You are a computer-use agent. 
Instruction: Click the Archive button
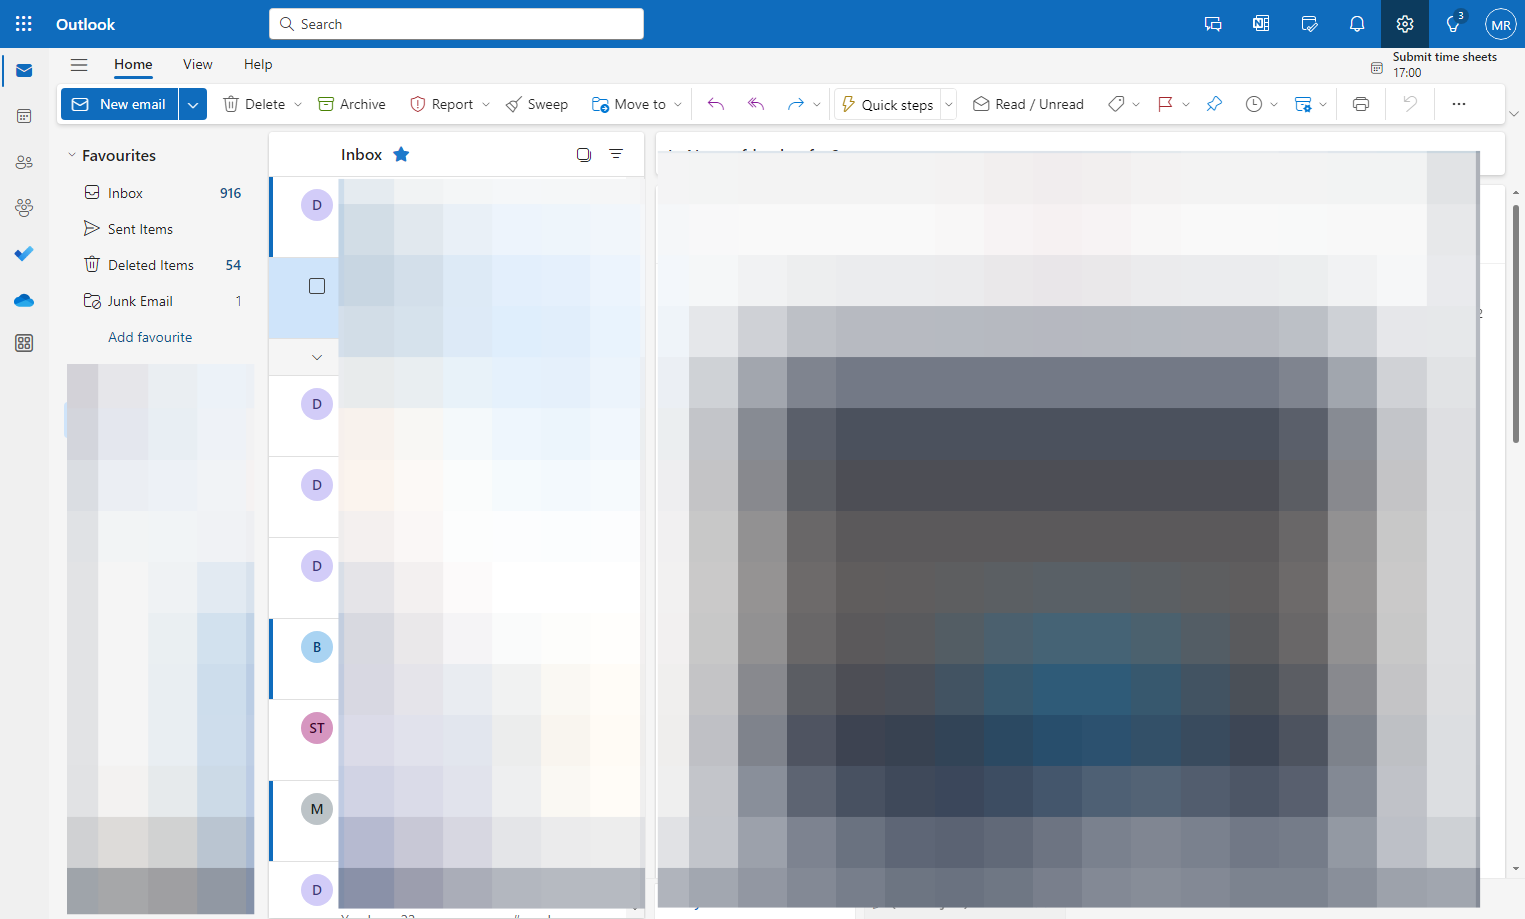point(352,104)
